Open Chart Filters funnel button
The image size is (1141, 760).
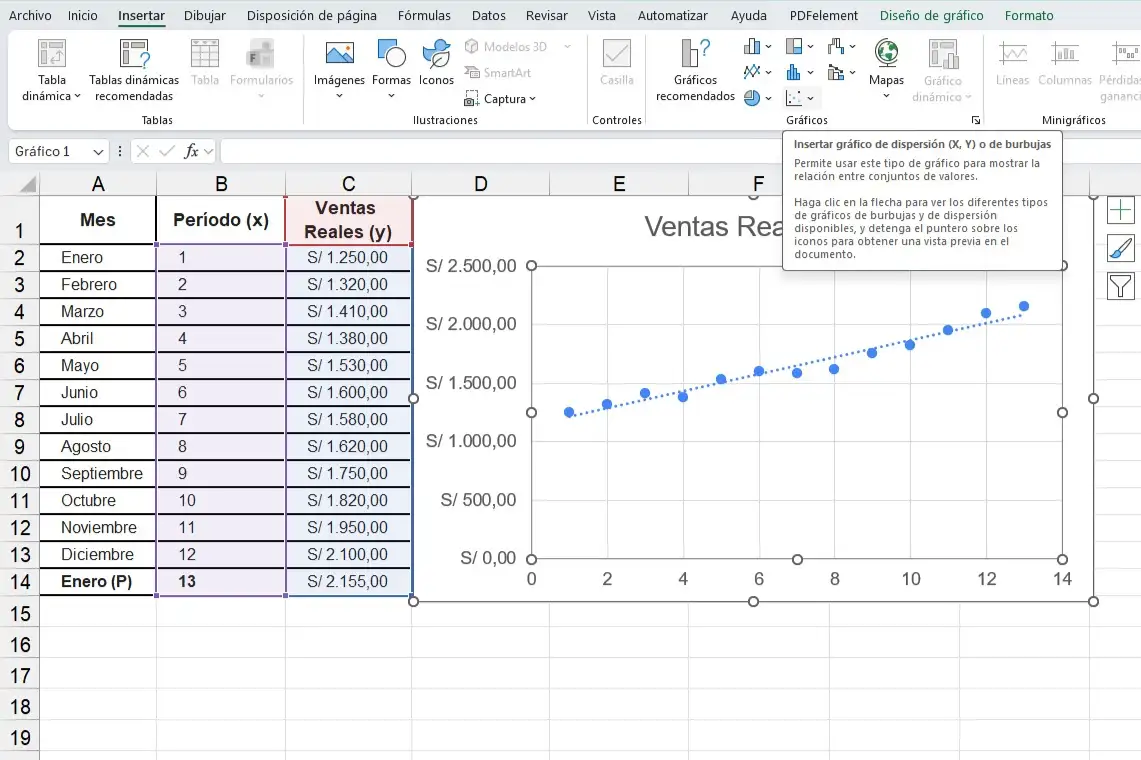(x=1121, y=286)
